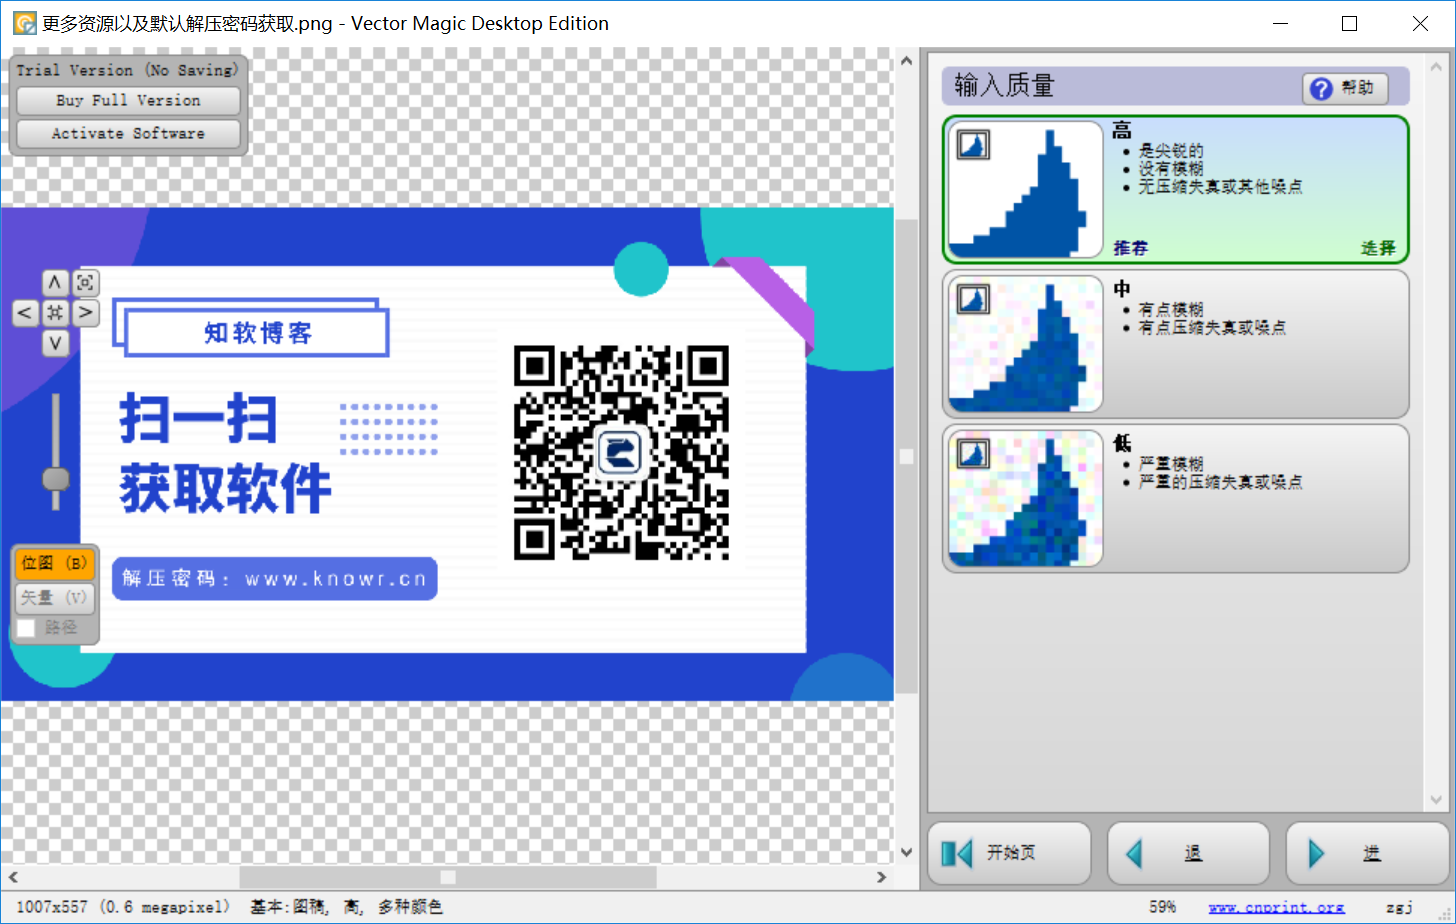
Task: Click the preview vertical scrollbar down arrow
Action: point(907,853)
